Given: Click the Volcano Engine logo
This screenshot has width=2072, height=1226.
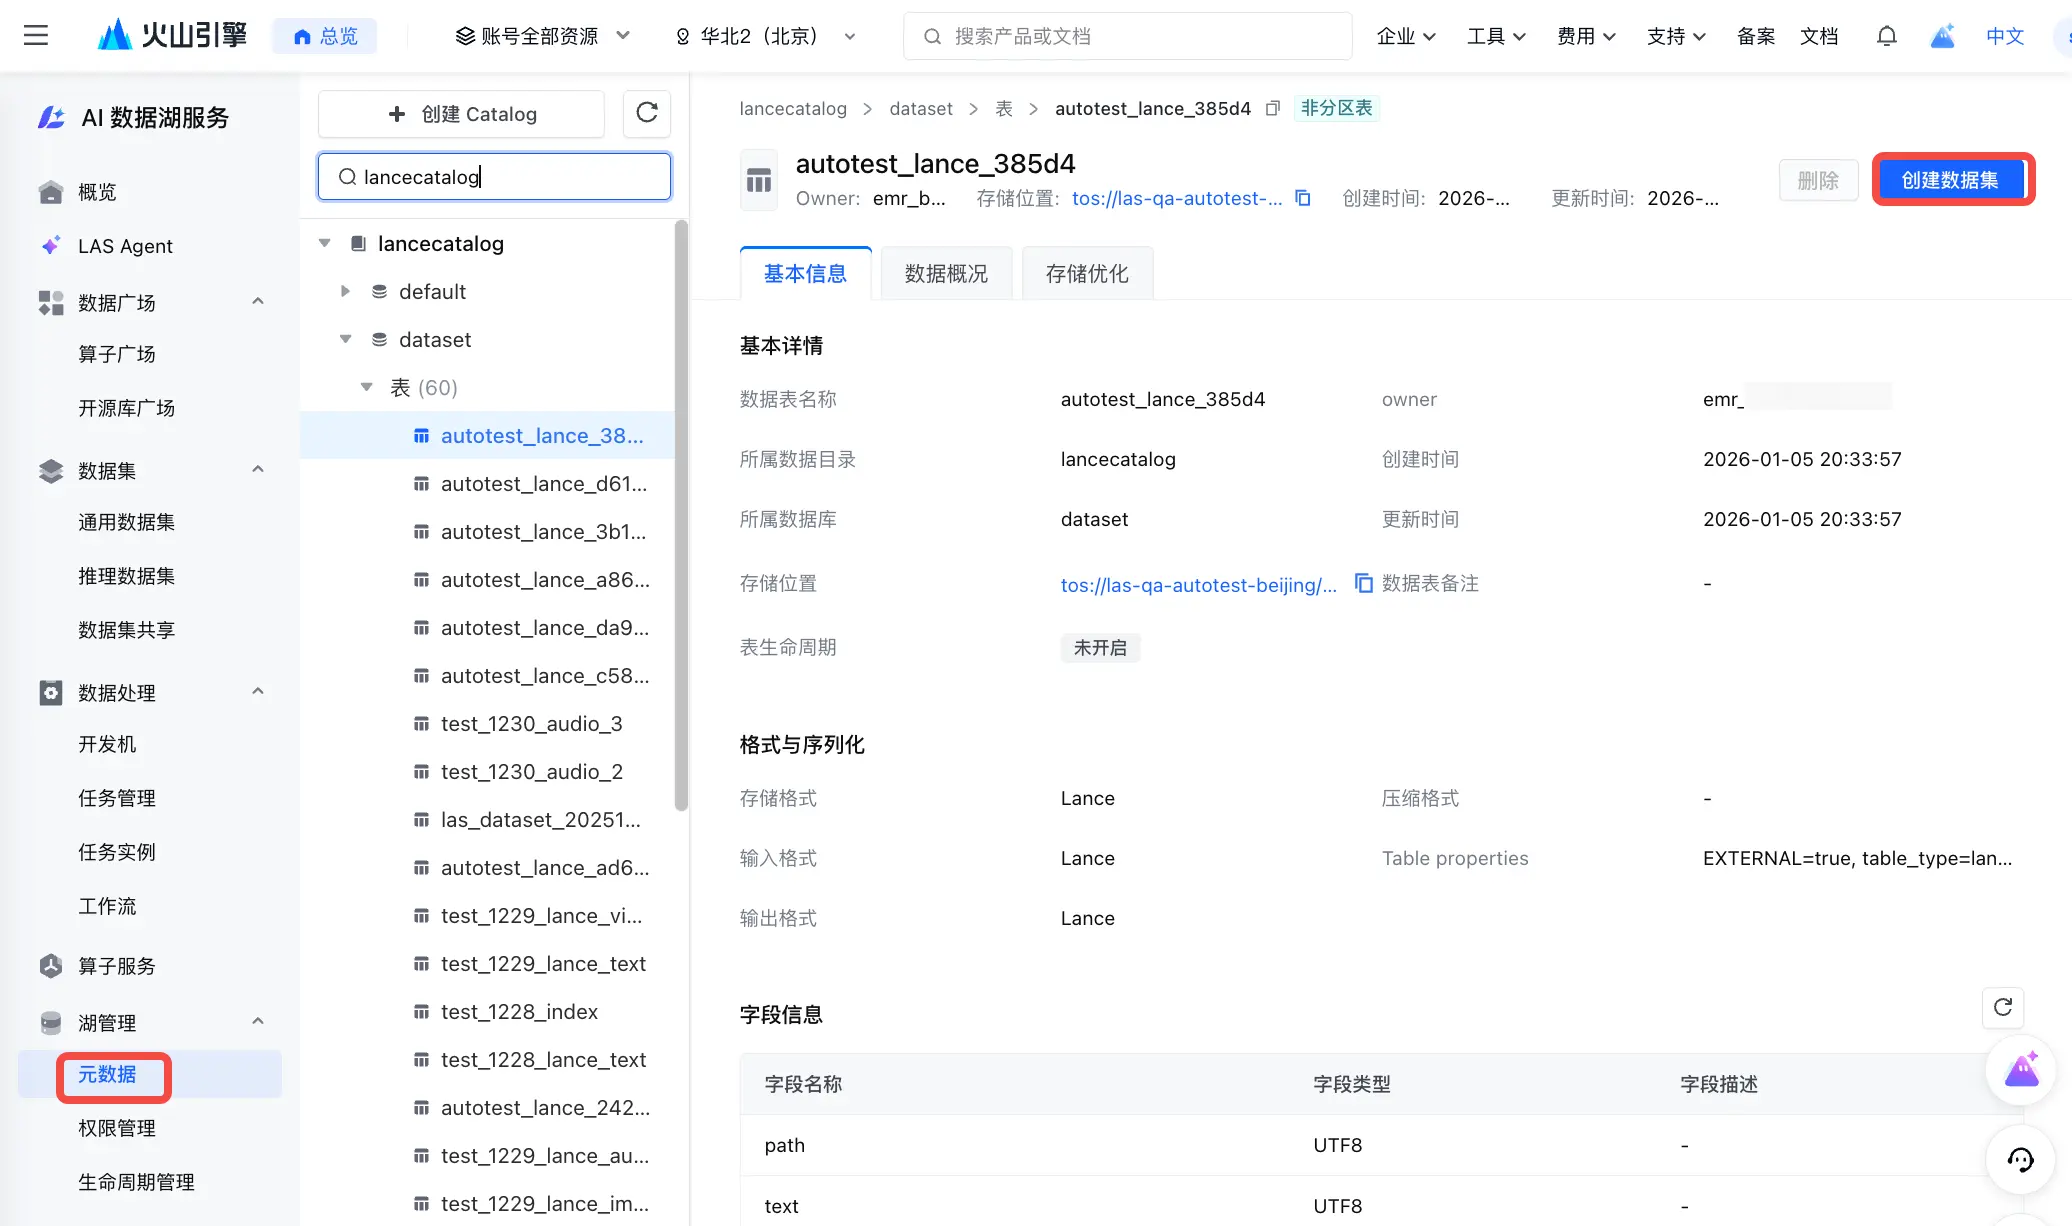Looking at the screenshot, I should click(x=172, y=36).
